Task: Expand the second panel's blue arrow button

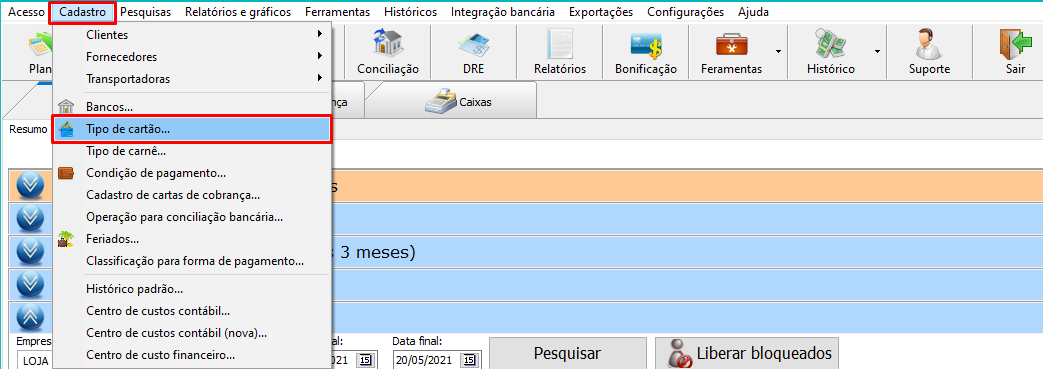Action: 29,218
